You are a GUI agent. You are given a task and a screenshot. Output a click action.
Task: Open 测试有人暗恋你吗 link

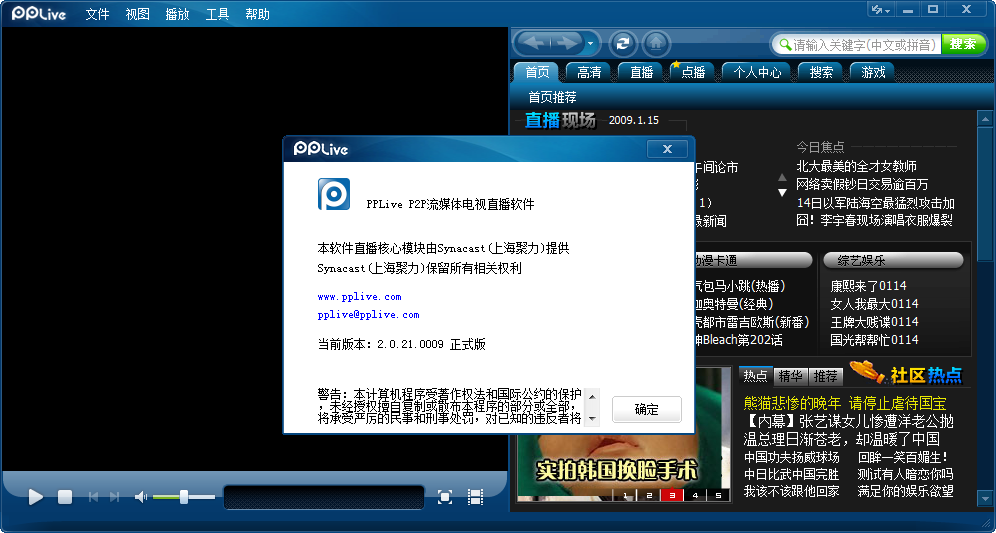[905, 474]
